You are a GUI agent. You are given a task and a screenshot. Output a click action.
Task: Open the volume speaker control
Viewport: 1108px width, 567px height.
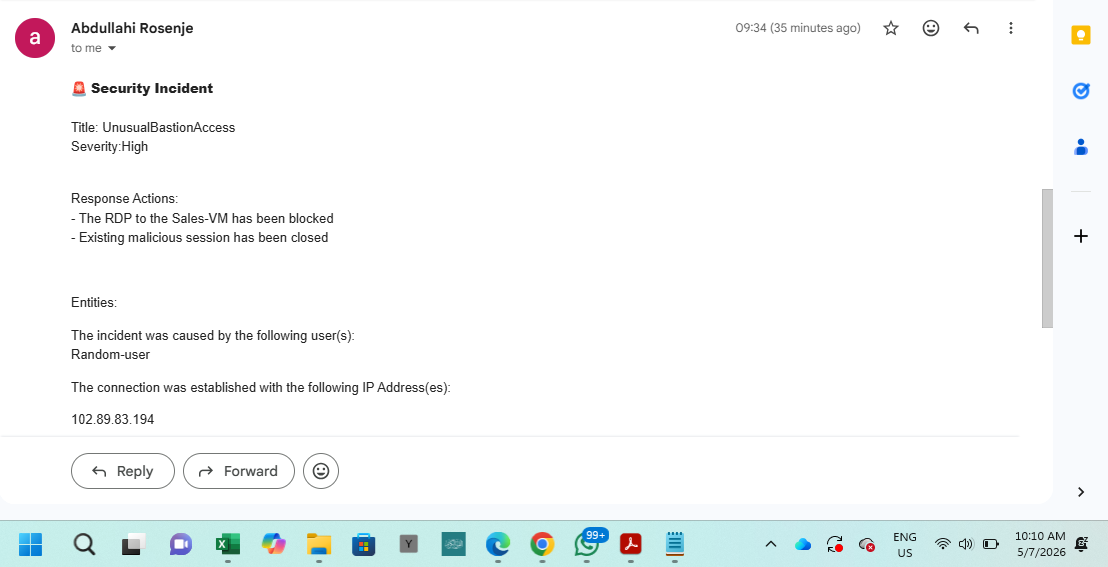[x=966, y=544]
